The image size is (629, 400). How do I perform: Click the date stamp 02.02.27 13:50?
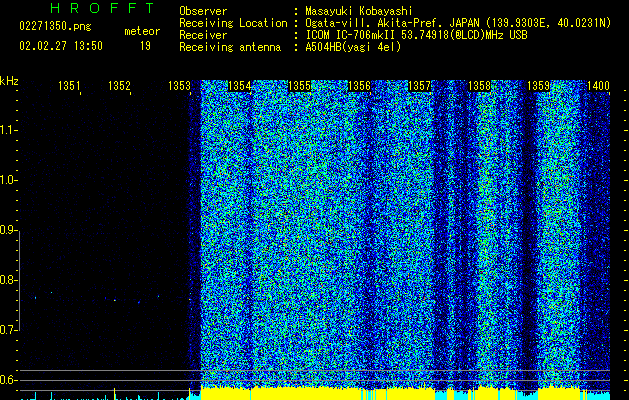(61, 46)
